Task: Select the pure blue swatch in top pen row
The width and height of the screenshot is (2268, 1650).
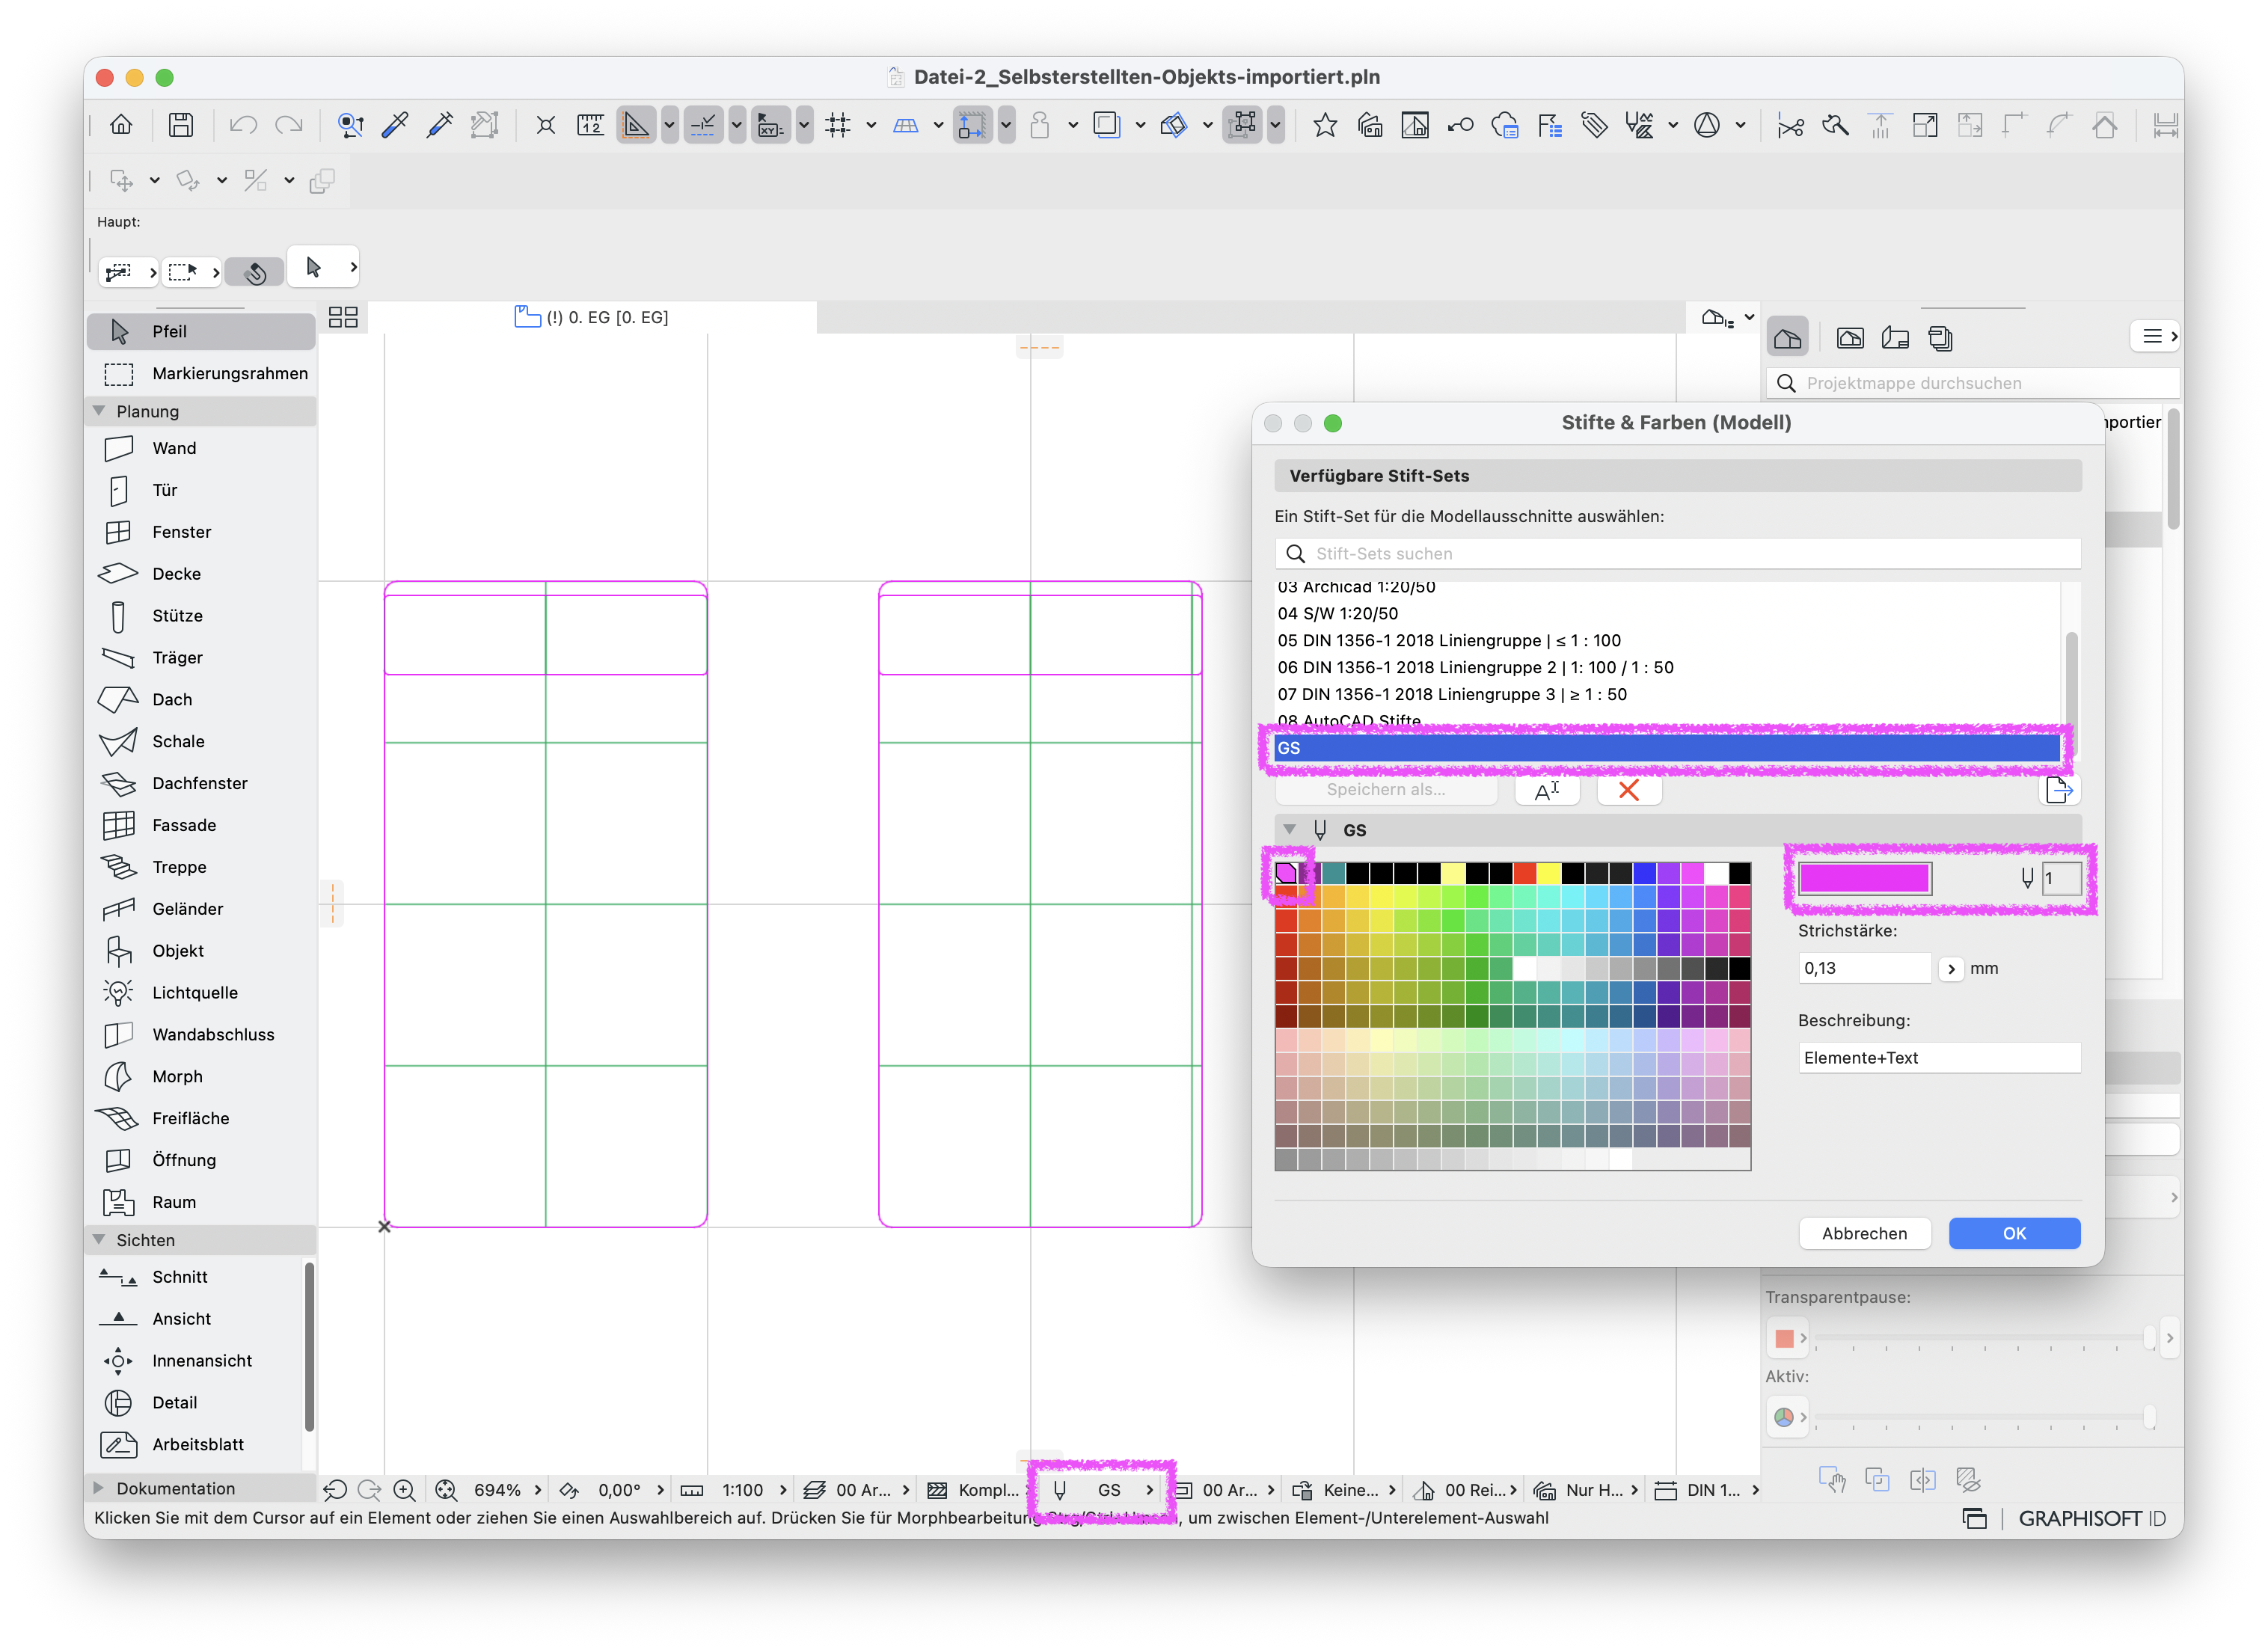Action: point(1644,873)
